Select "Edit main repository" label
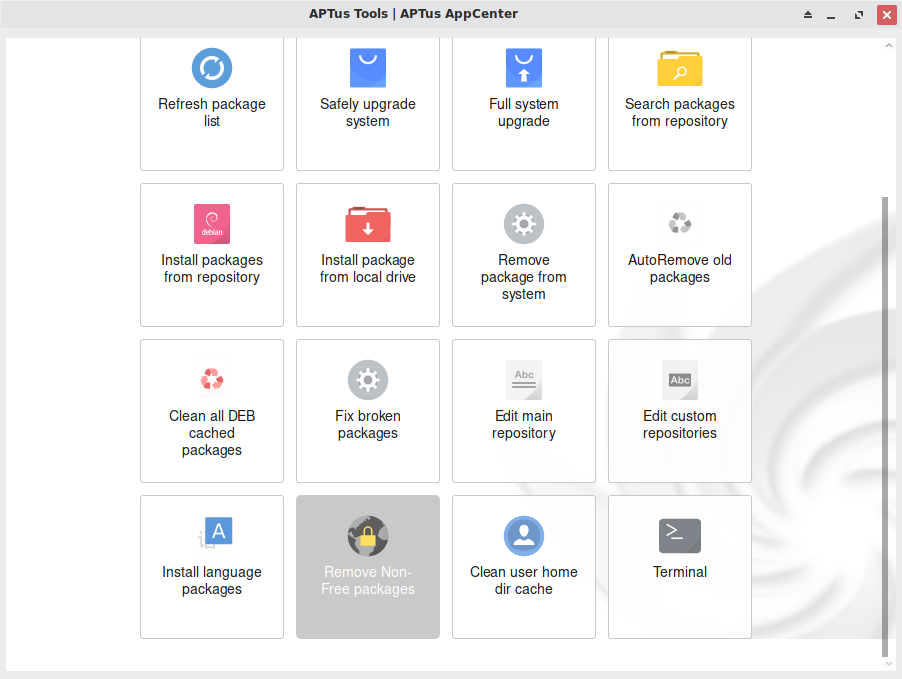Image resolution: width=902 pixels, height=679 pixels. (523, 424)
